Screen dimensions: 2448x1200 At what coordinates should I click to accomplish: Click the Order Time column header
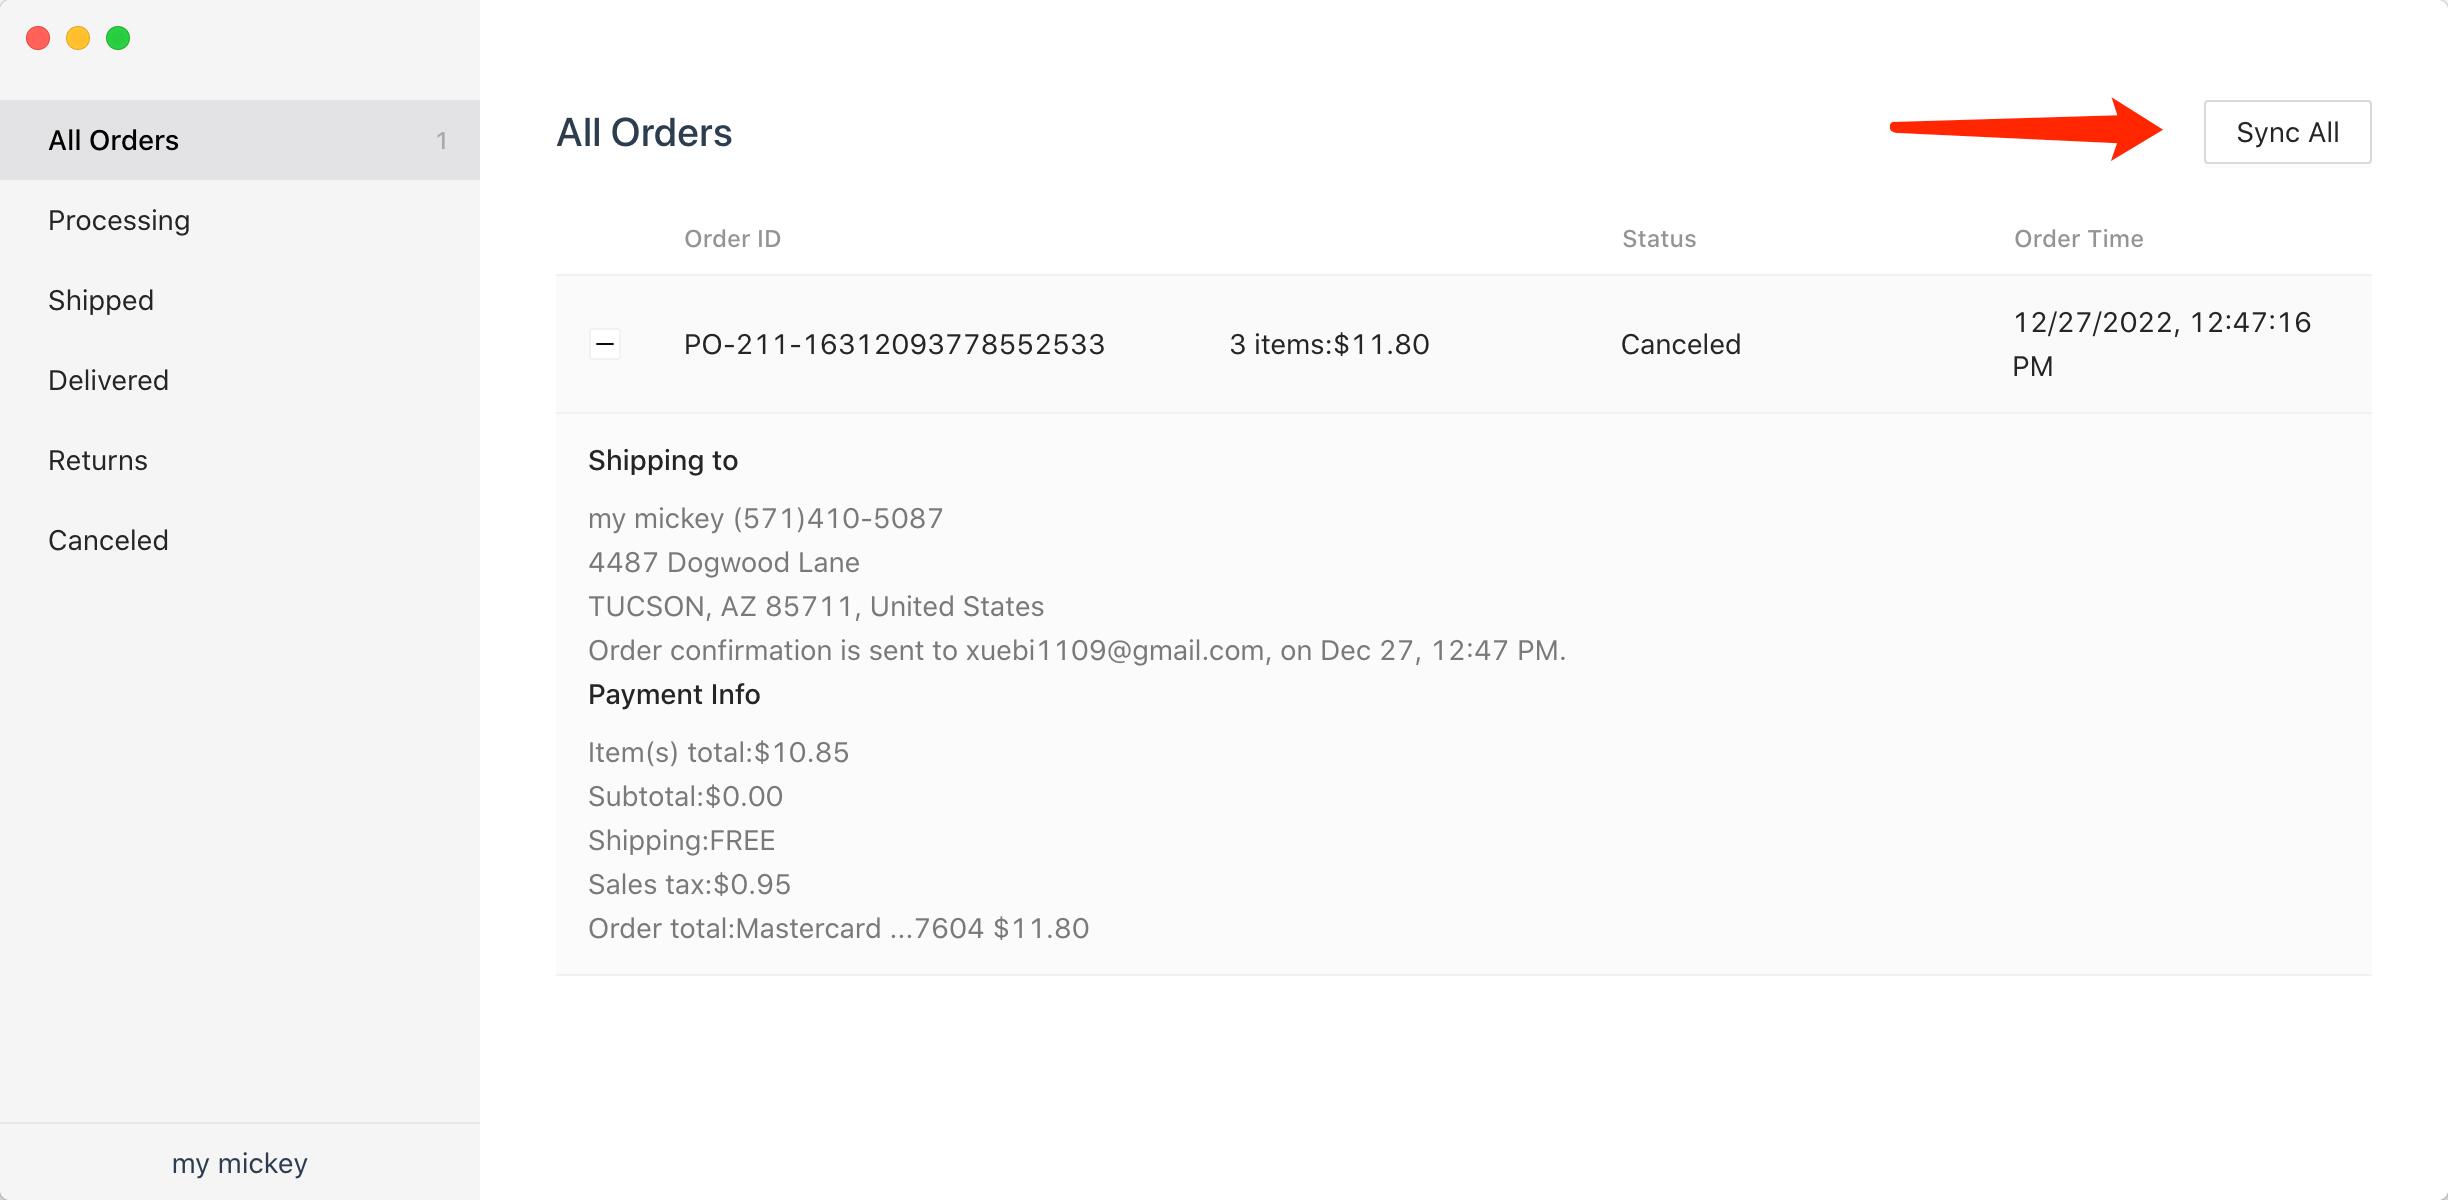[2078, 239]
